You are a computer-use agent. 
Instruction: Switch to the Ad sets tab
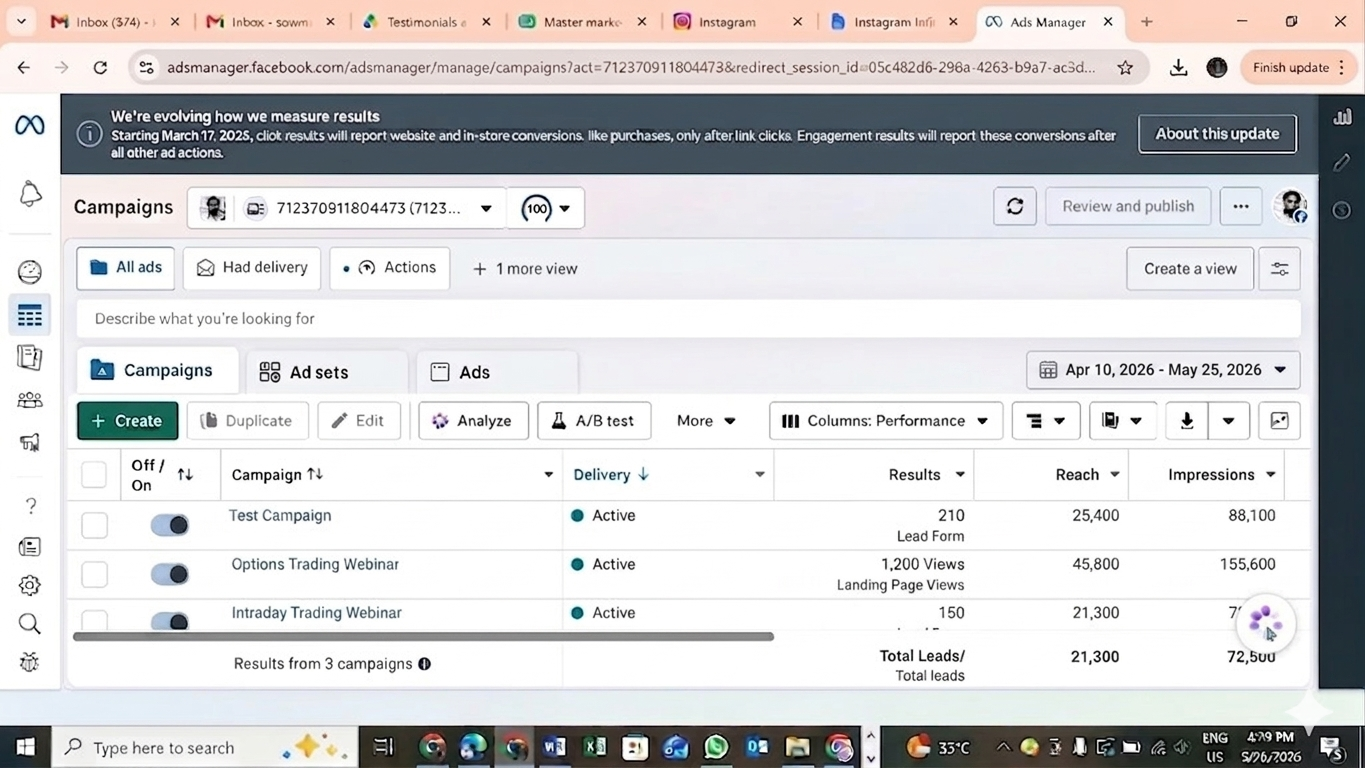tap(327, 372)
